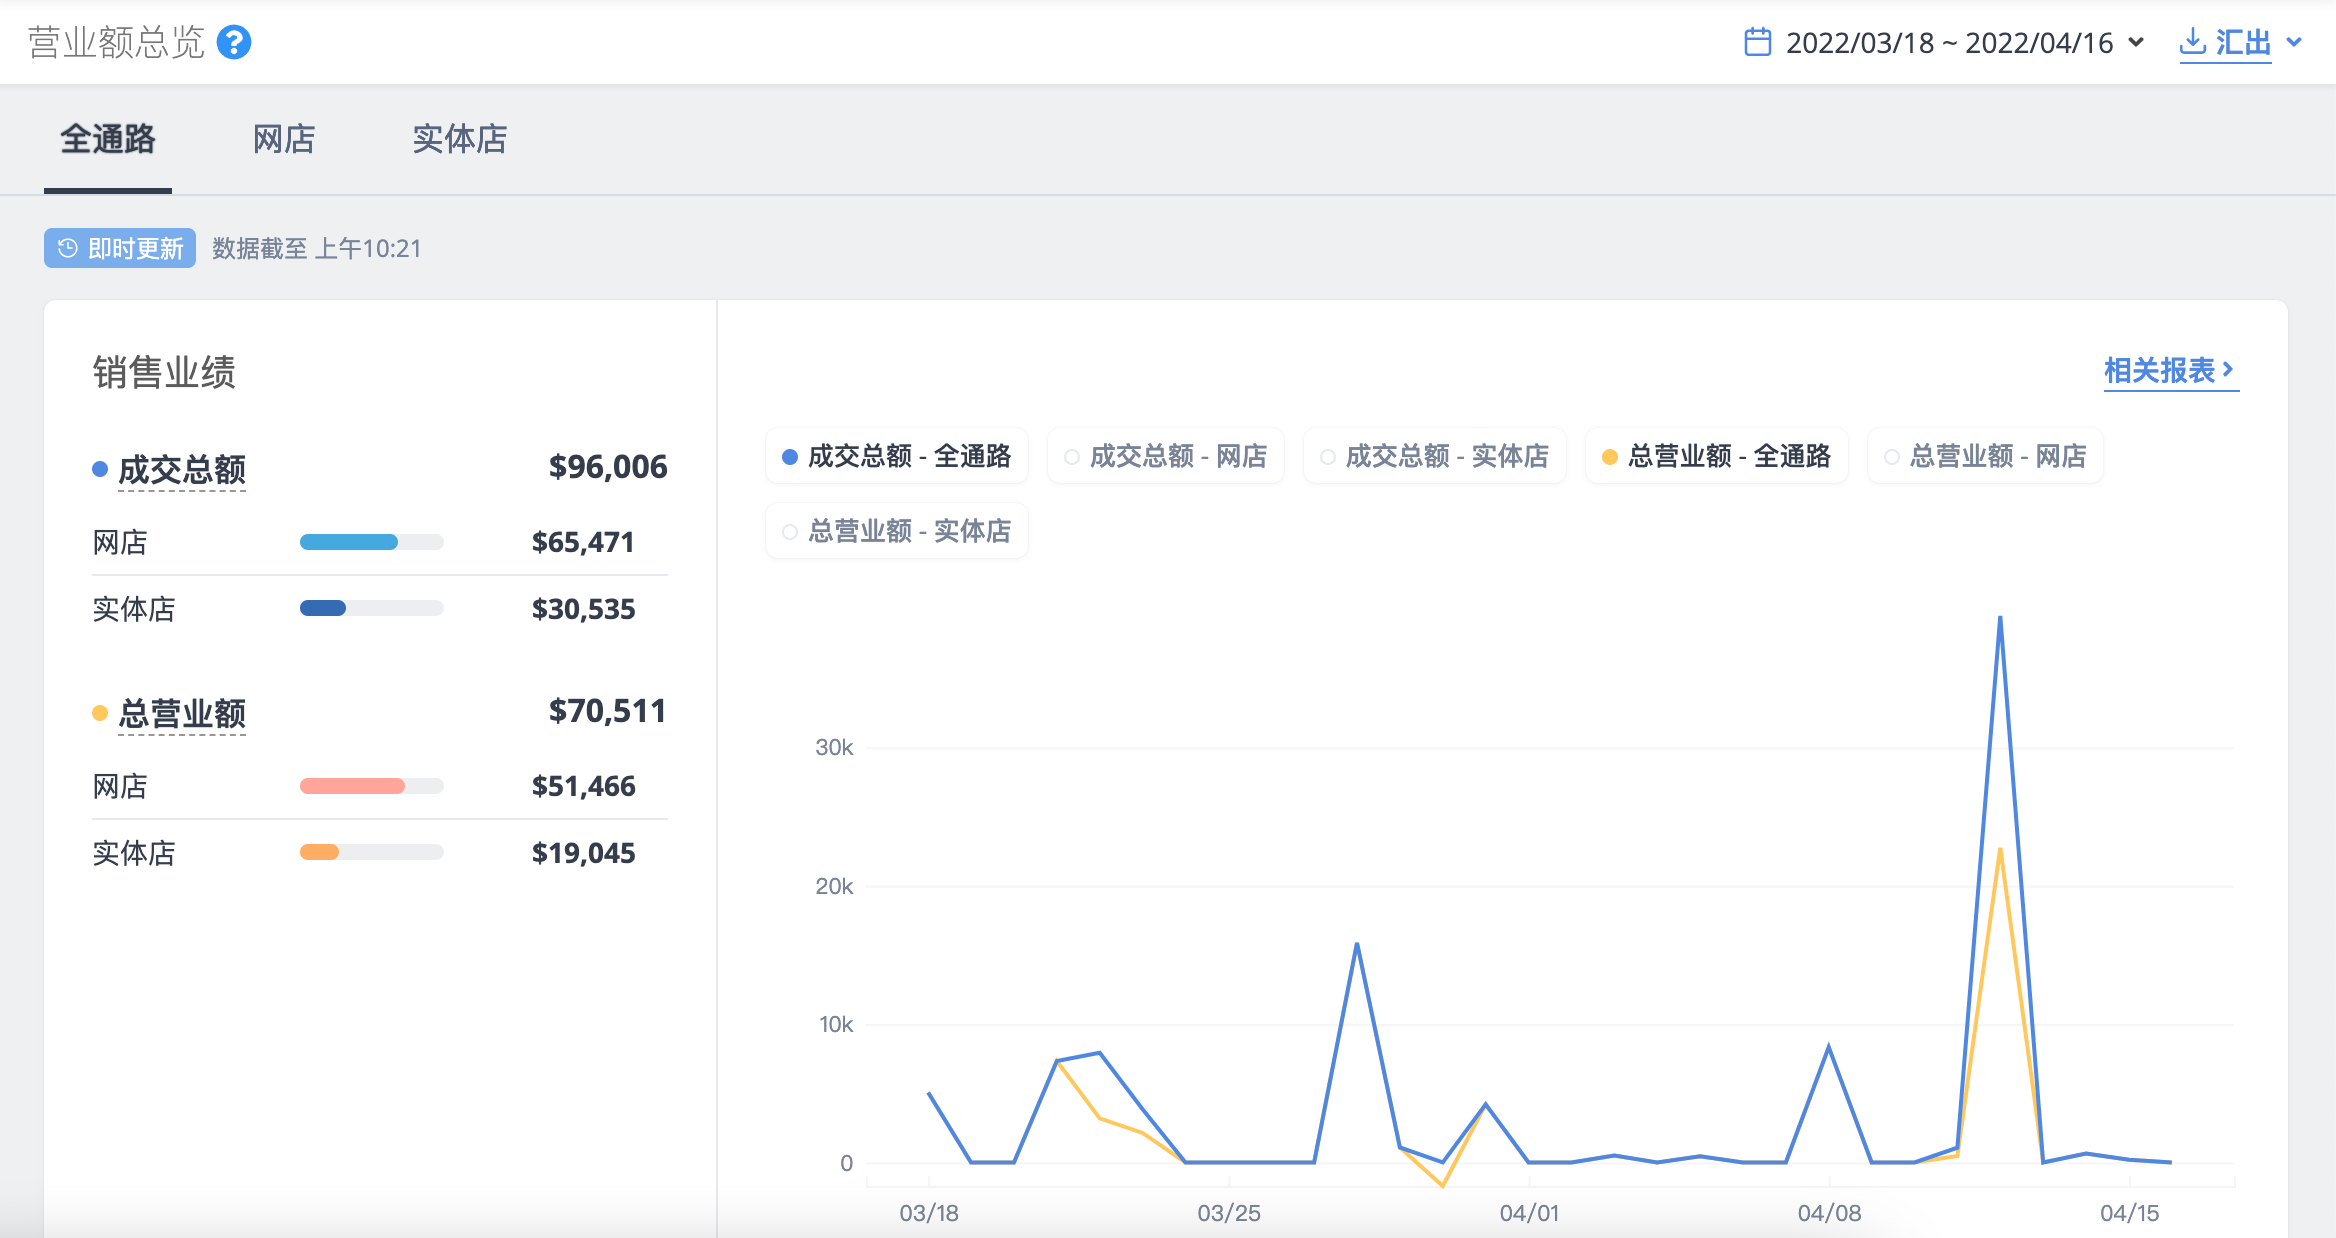Open the 相关报表 link

[x=2171, y=371]
